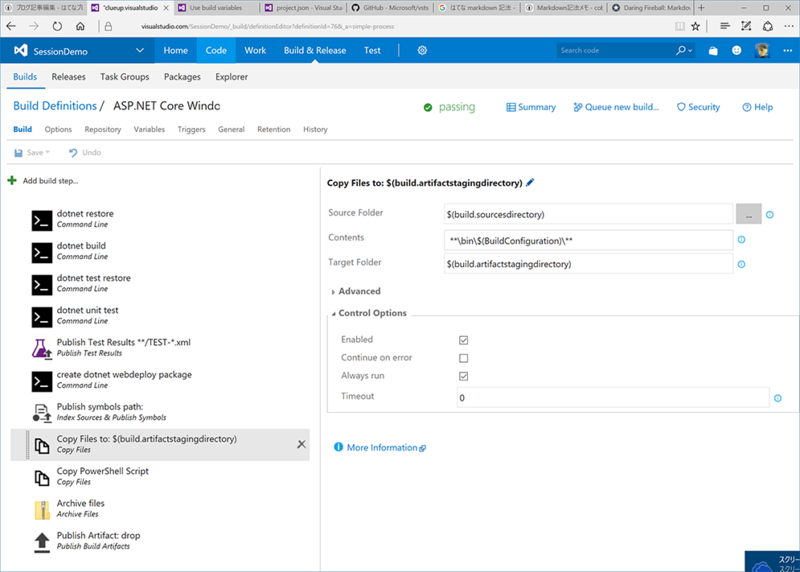The width and height of the screenshot is (800, 572).
Task: Focus the Search code box
Action: coord(615,51)
